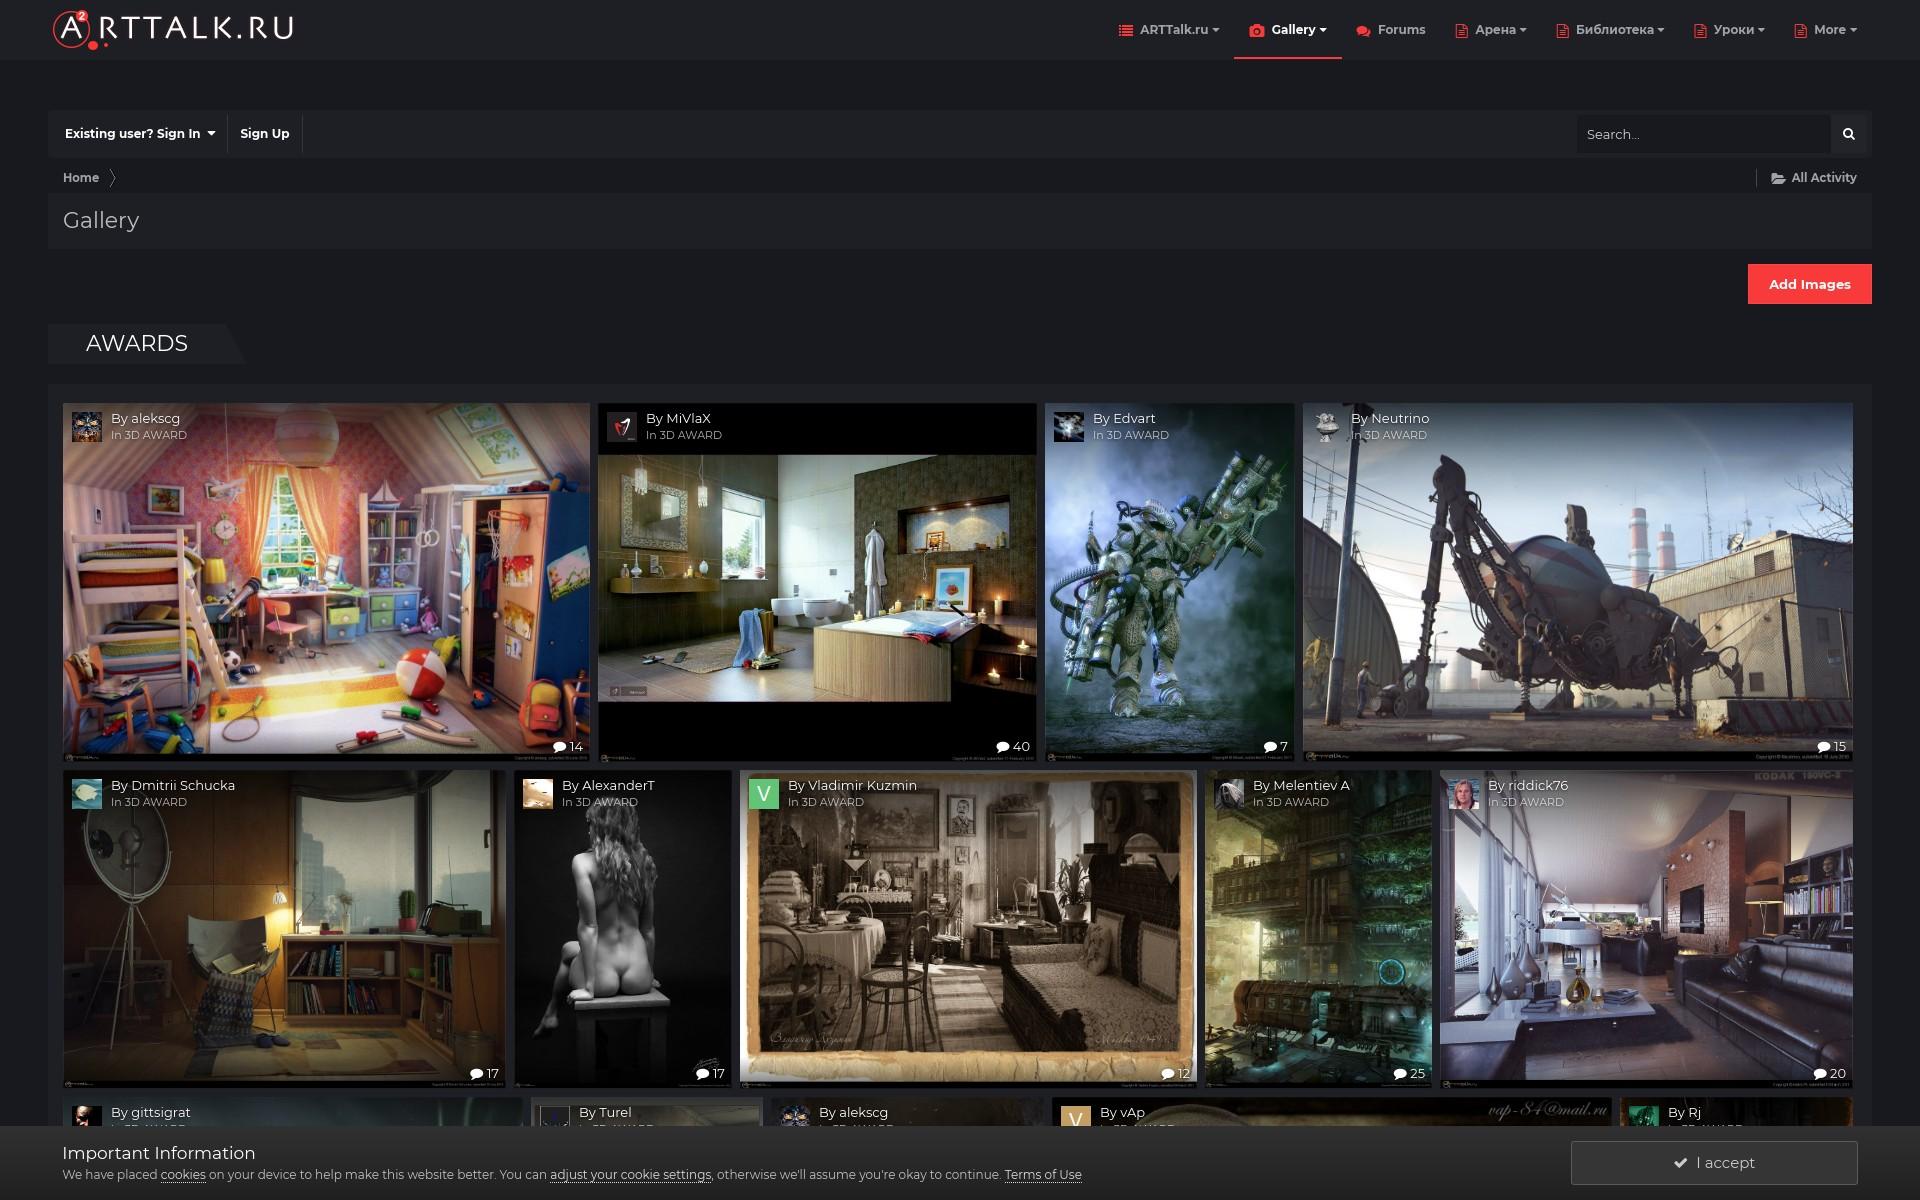1920x1200 pixels.
Task: Click Neutrino's avatar icon
Action: (1327, 427)
